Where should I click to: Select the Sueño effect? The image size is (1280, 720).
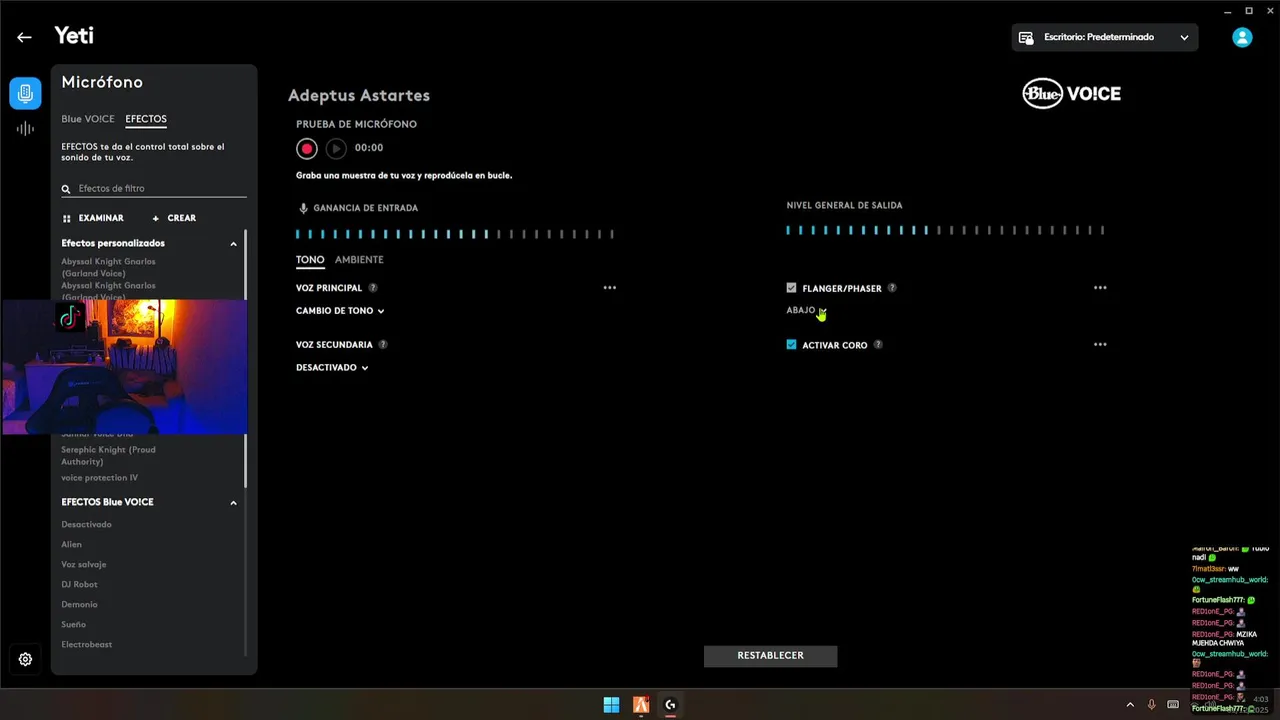(73, 625)
